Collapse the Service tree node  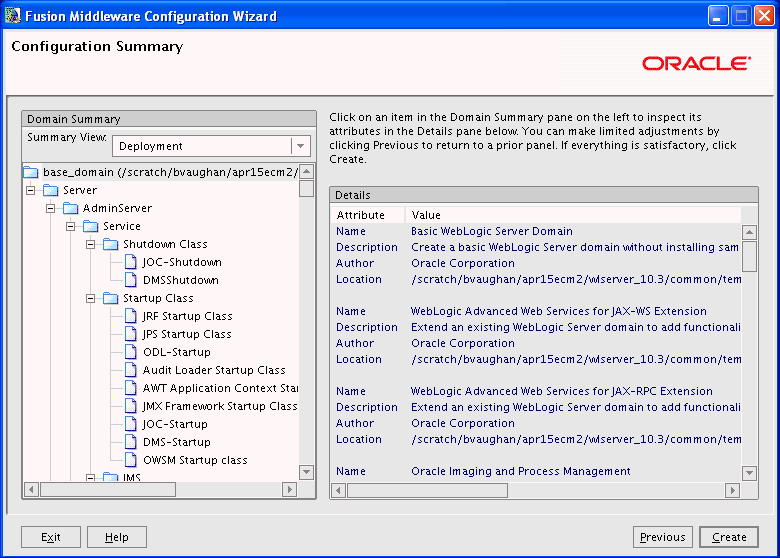point(71,226)
